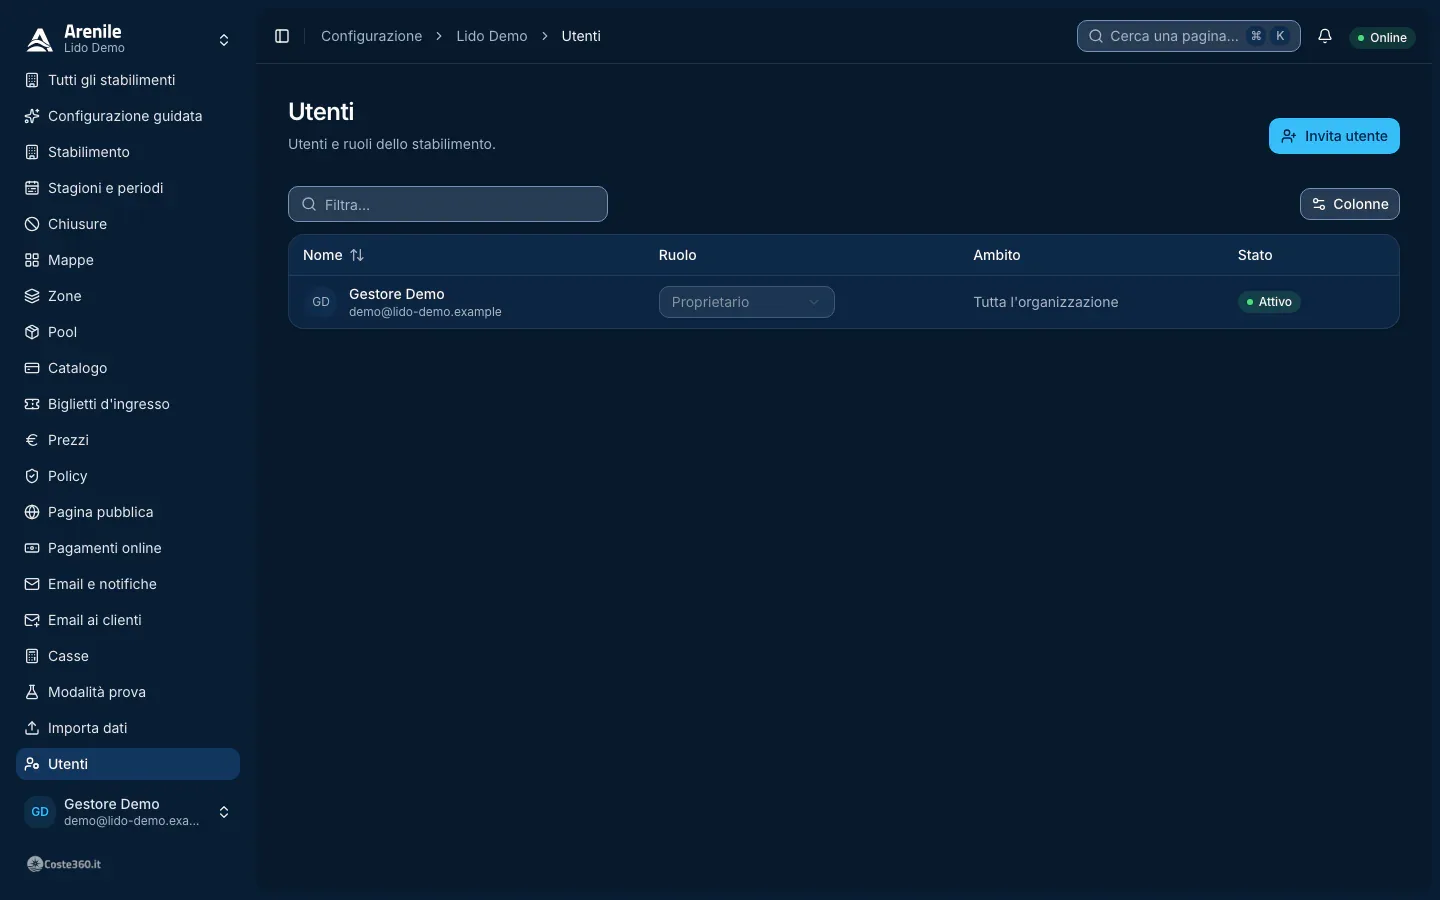Click the Importa dati upload icon
1440x900 pixels.
point(32,728)
